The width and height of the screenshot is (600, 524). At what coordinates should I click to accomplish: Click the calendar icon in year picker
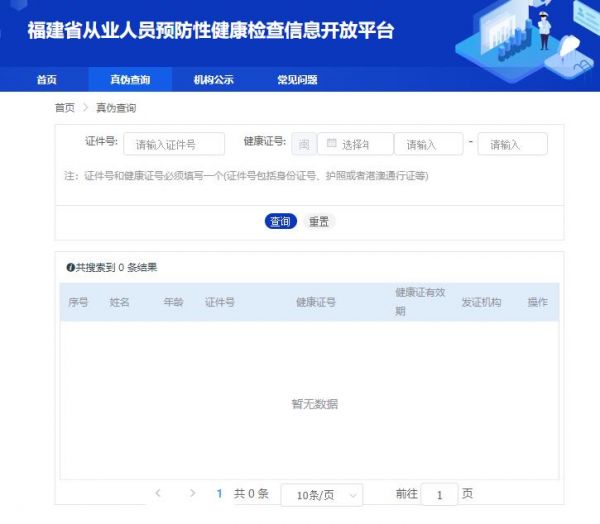coord(331,143)
